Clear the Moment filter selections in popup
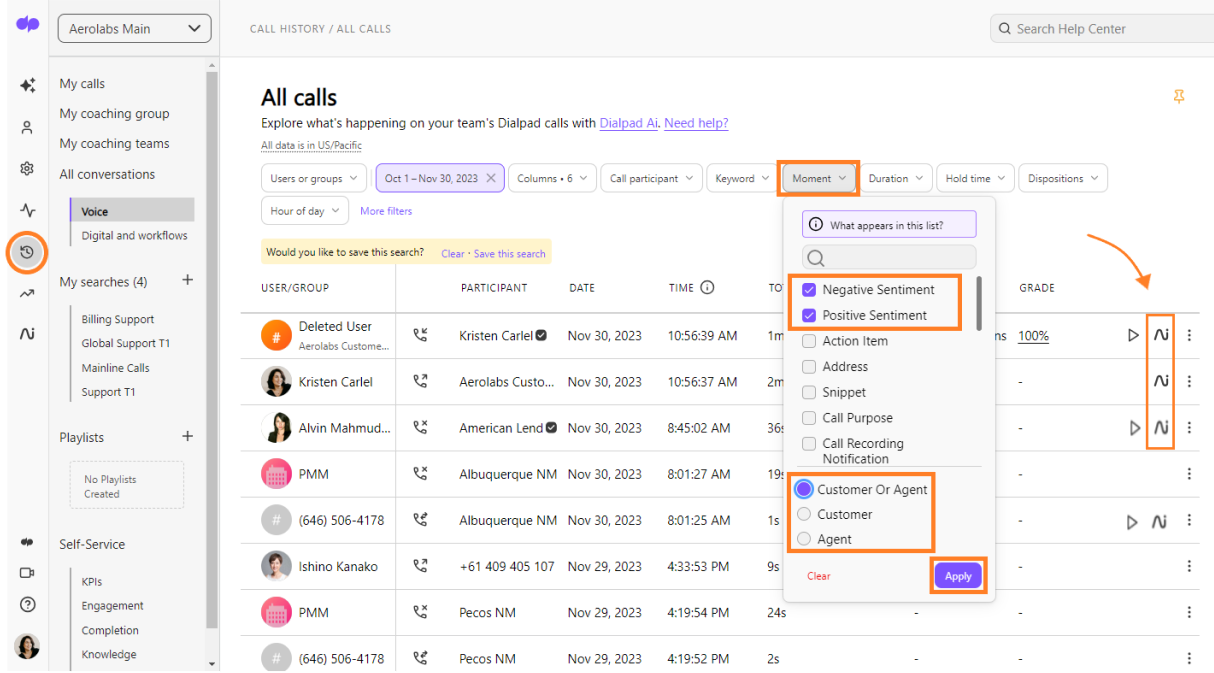 coord(819,576)
